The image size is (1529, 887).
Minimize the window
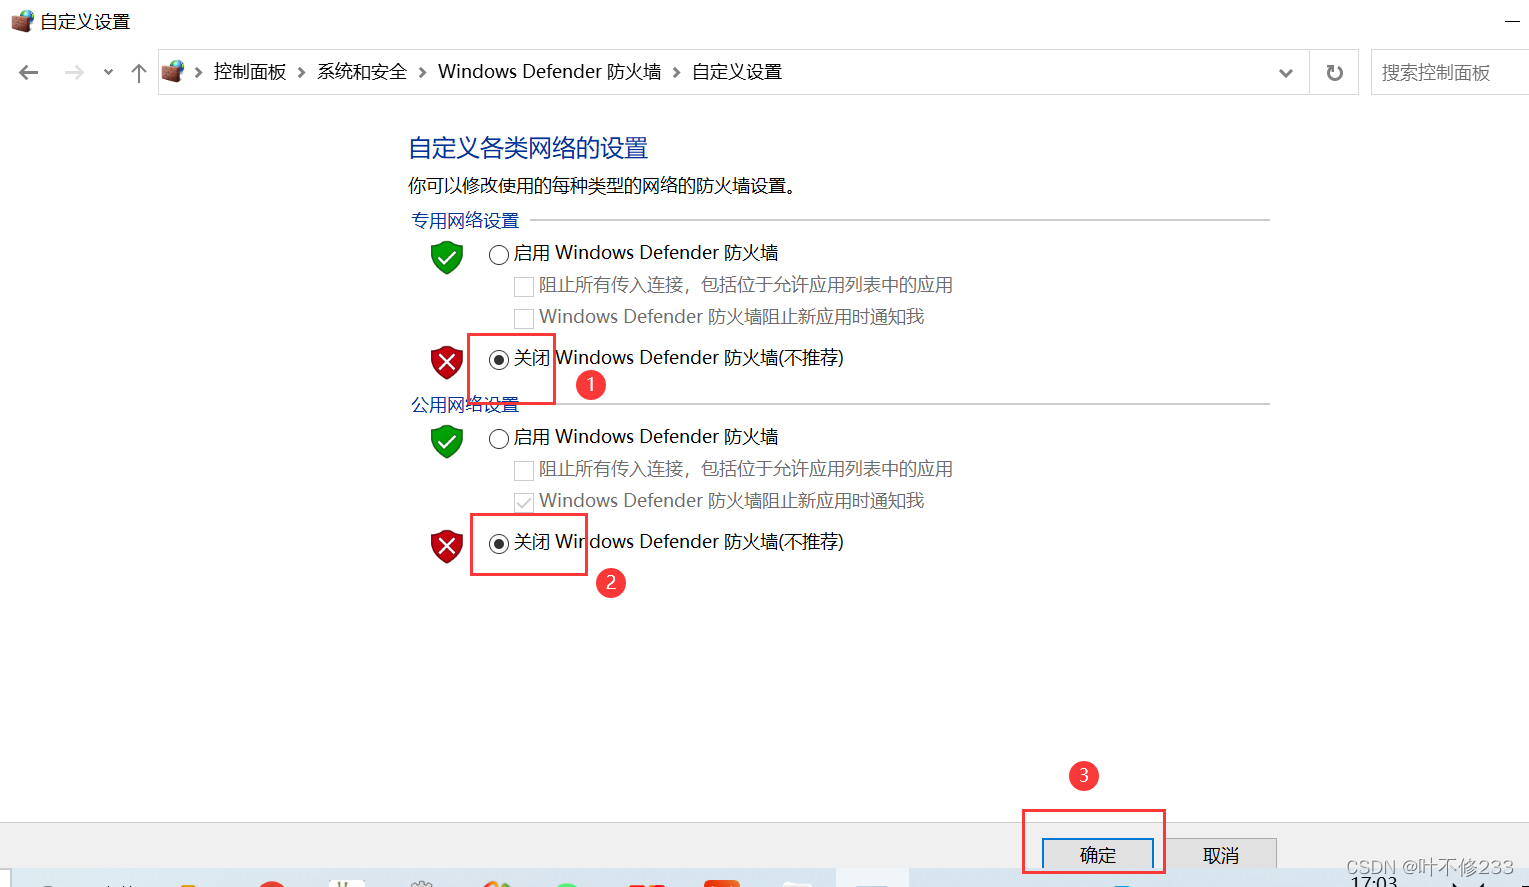click(1512, 21)
